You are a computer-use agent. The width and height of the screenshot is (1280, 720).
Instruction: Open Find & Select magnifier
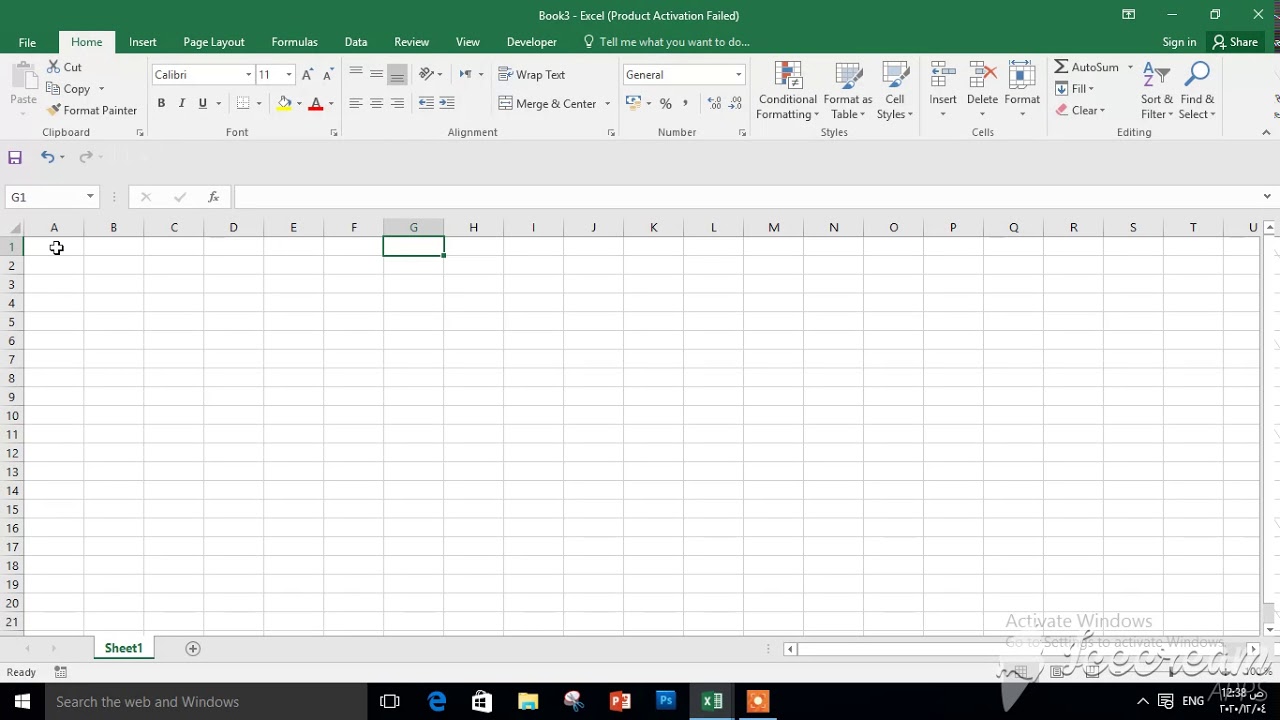coord(1197,90)
